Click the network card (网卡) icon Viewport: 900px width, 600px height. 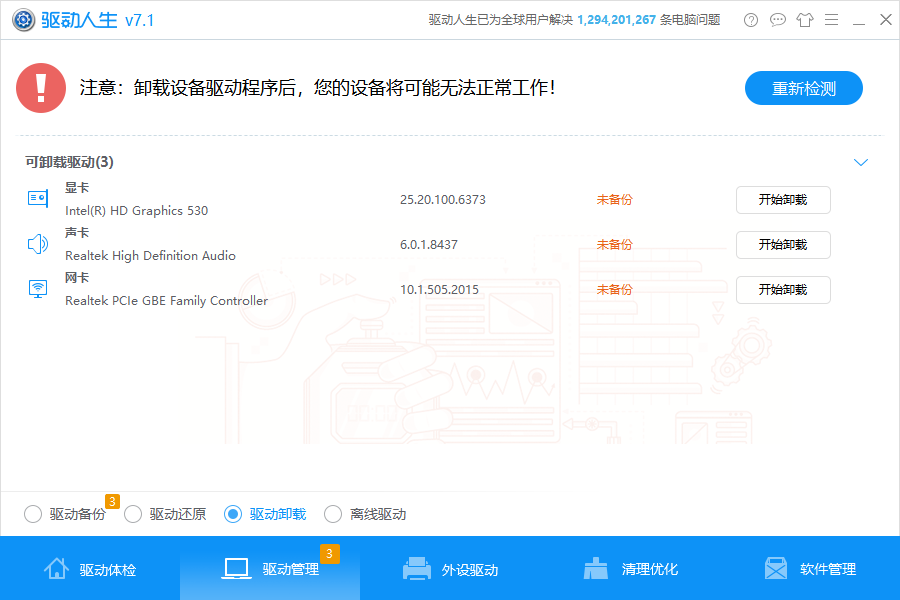click(38, 289)
